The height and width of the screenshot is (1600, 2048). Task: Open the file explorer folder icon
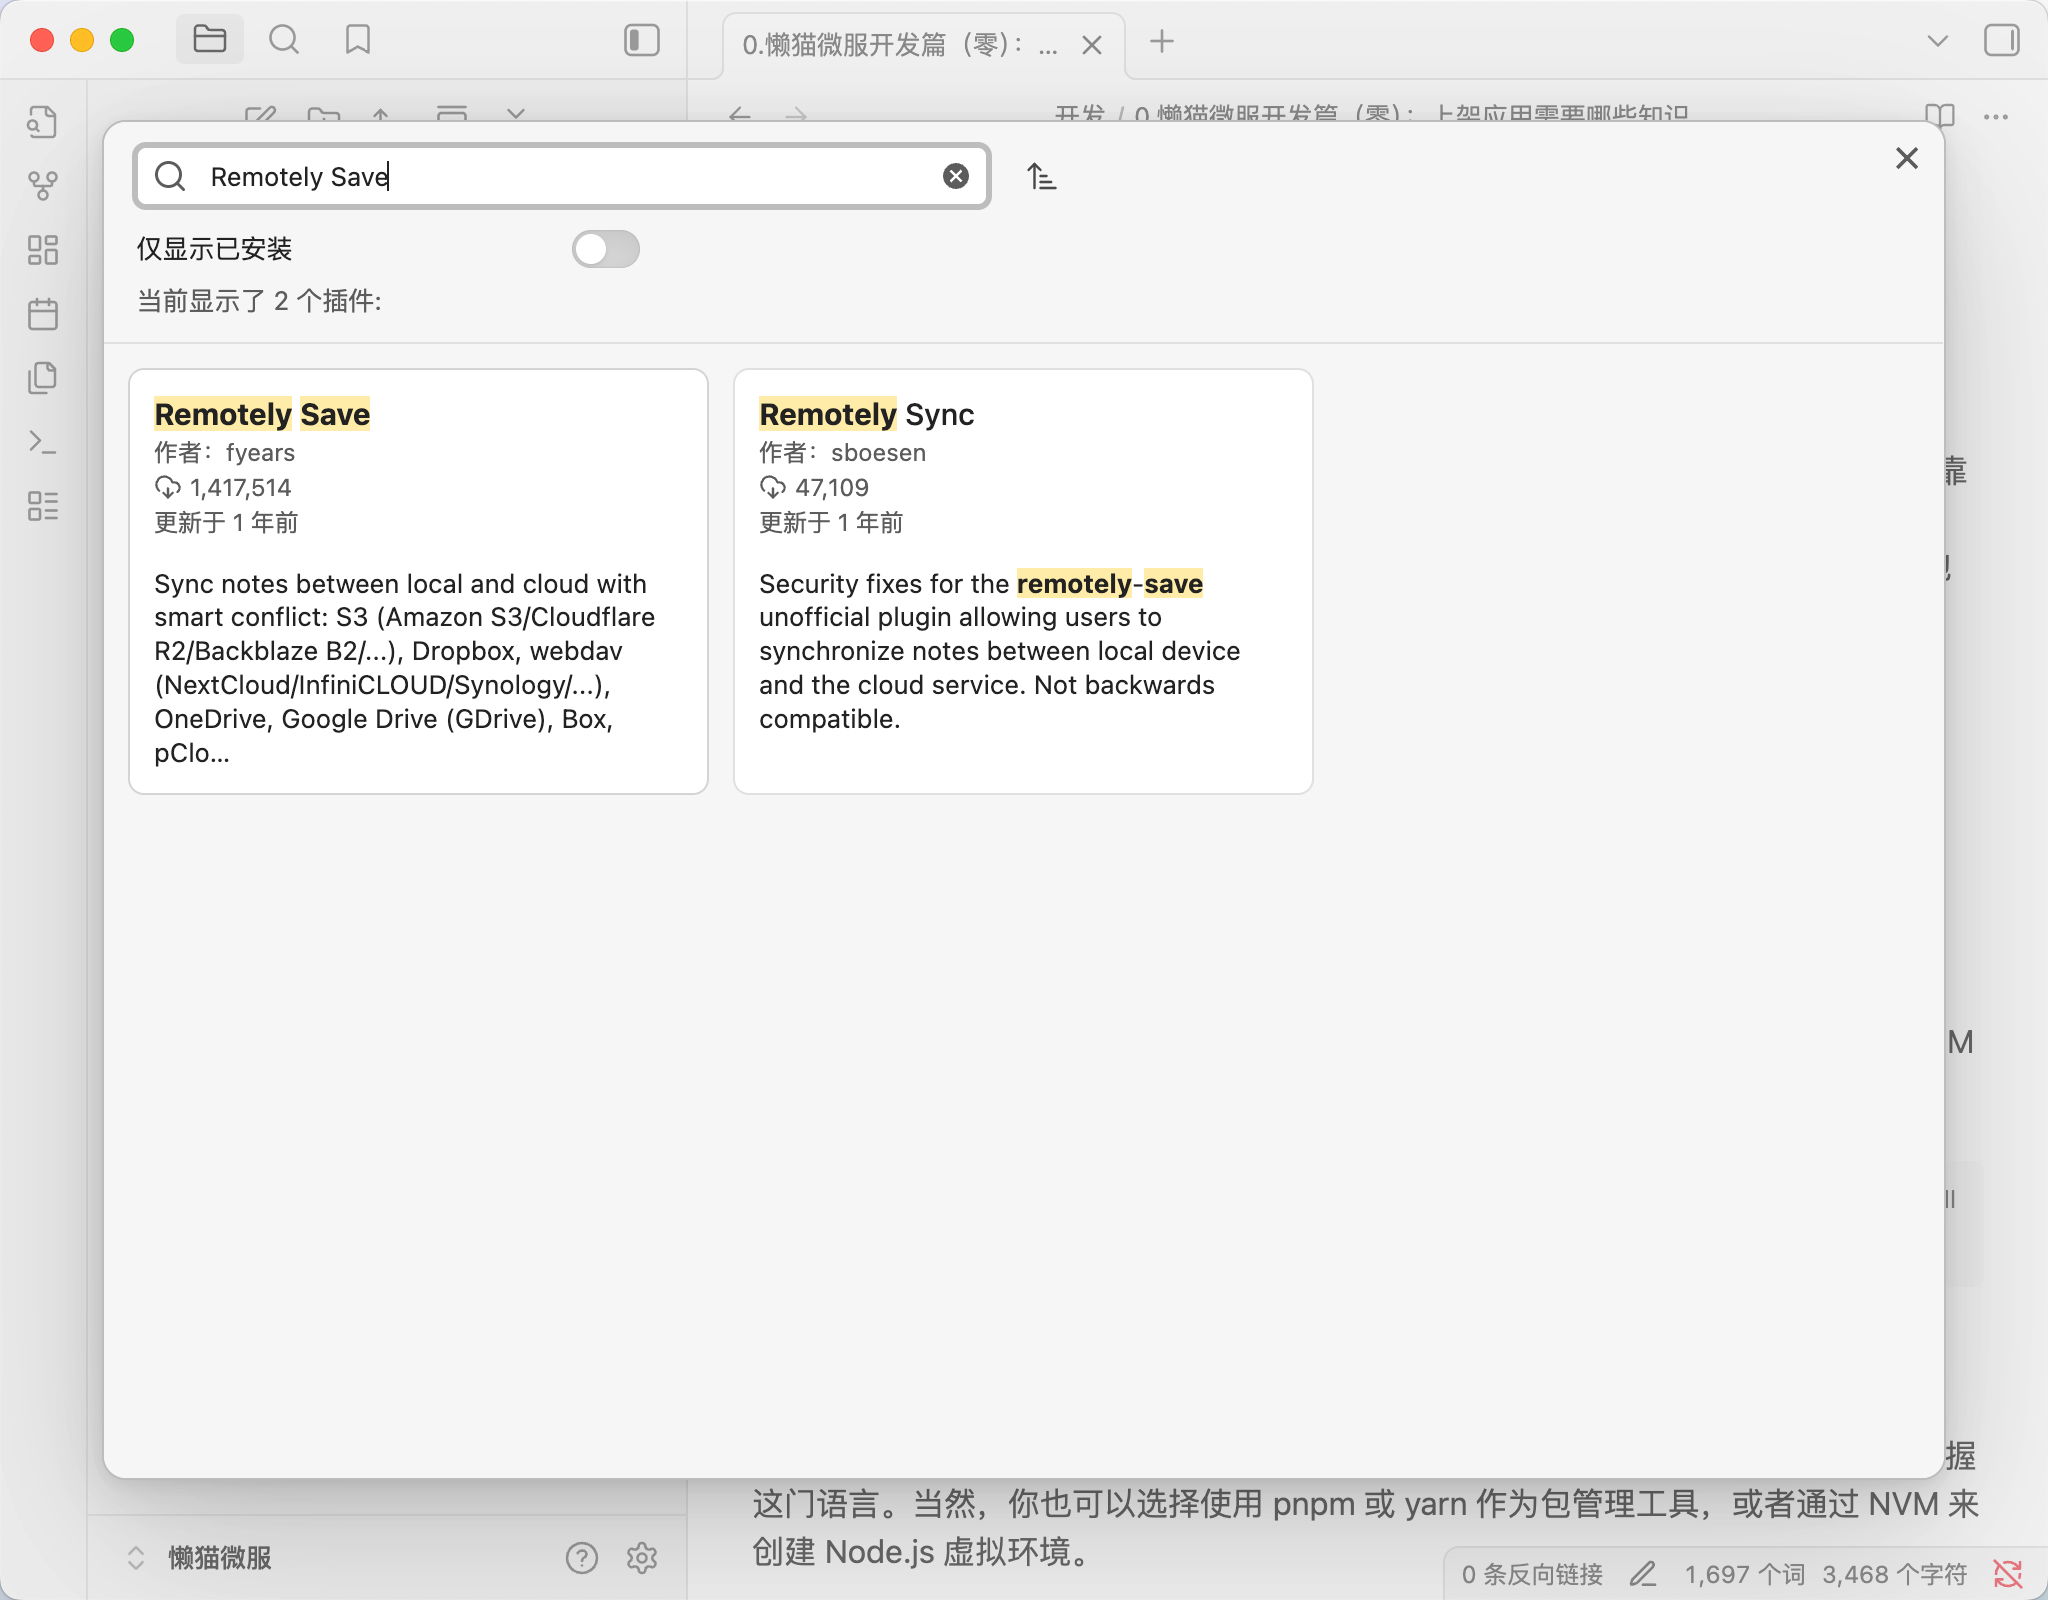click(210, 40)
